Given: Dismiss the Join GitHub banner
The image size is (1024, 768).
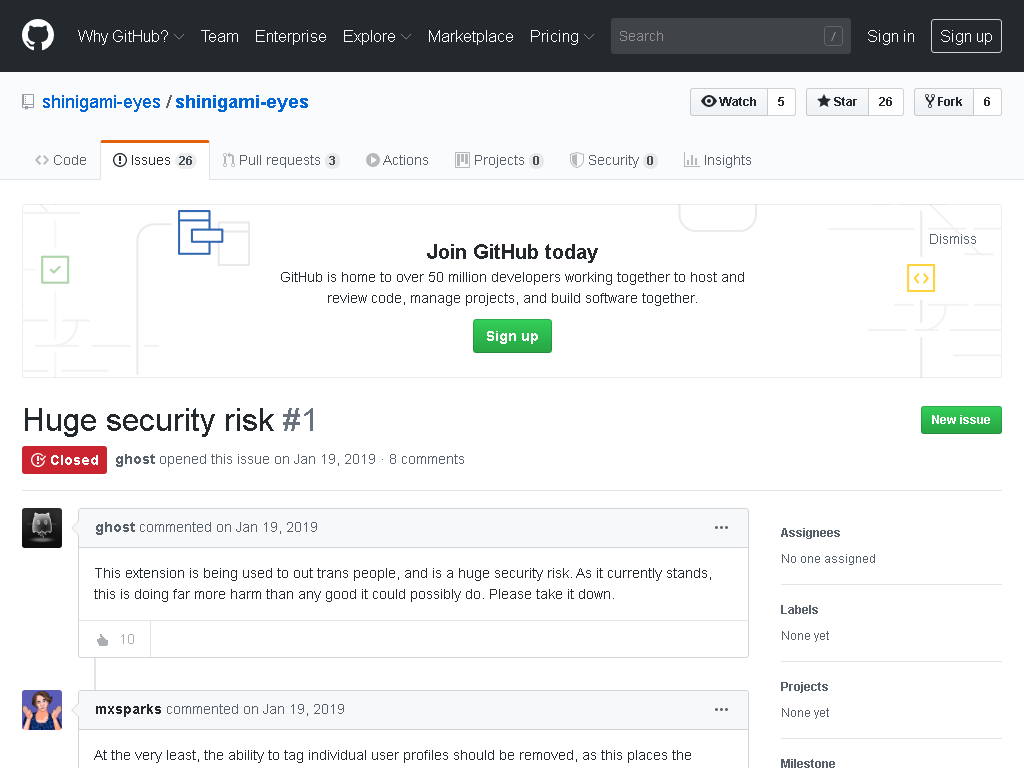Looking at the screenshot, I should (952, 240).
